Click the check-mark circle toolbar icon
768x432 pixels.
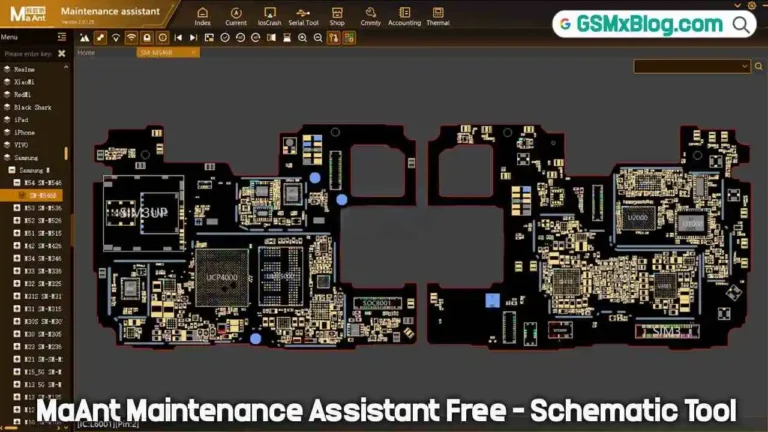tap(225, 38)
